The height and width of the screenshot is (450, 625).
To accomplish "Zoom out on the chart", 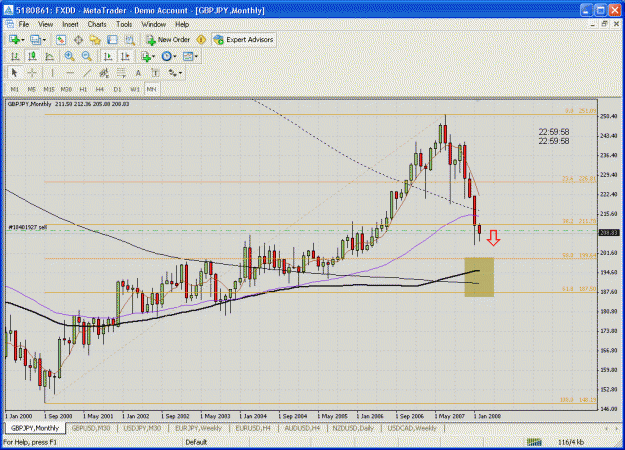I will coord(86,56).
